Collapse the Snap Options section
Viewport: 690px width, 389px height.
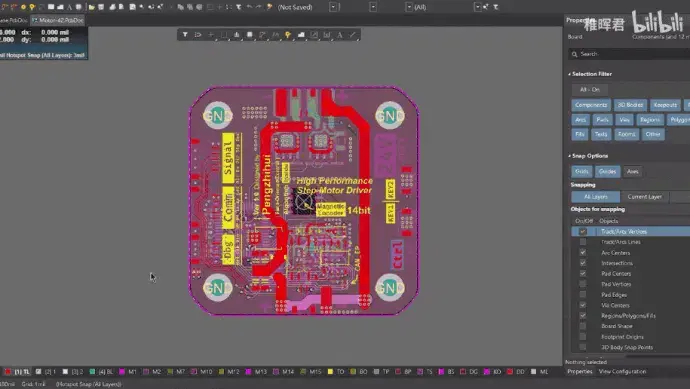click(569, 156)
